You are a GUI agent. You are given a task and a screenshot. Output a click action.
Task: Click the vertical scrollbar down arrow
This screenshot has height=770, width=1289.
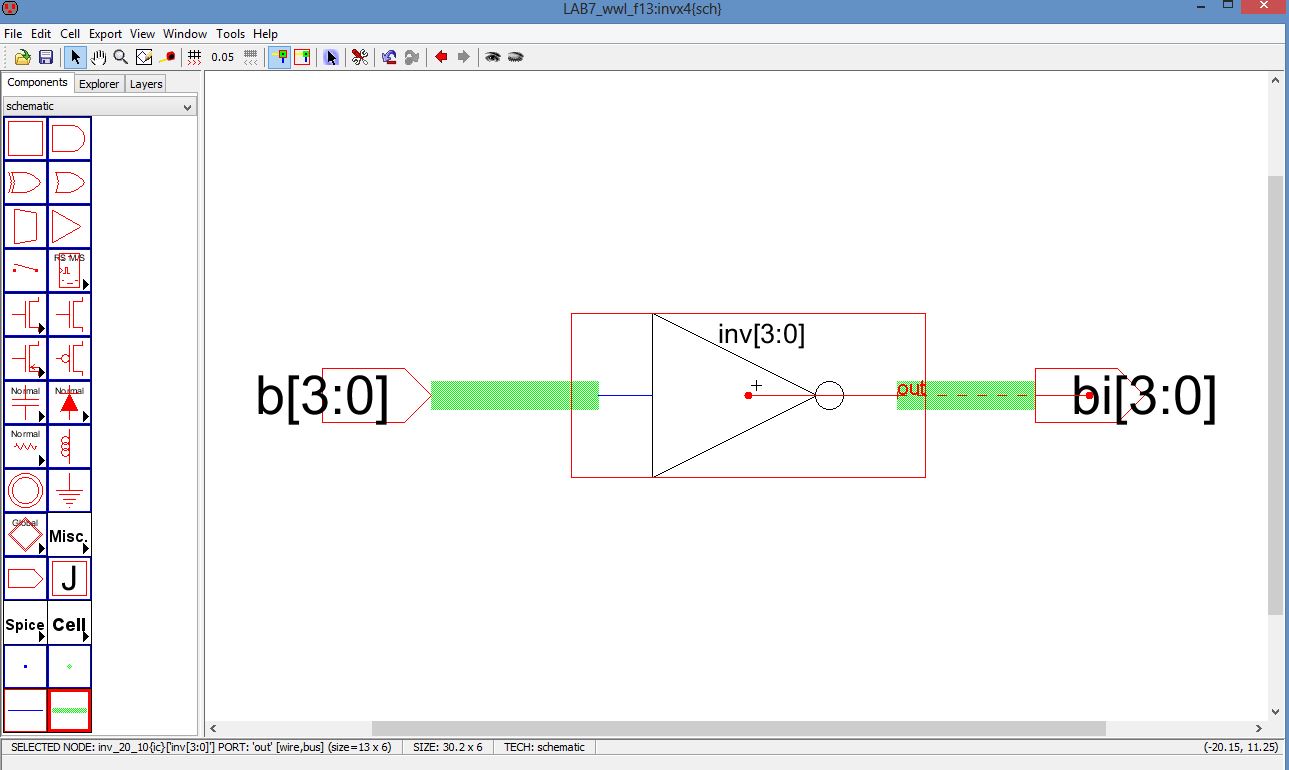pyautogui.click(x=1275, y=712)
